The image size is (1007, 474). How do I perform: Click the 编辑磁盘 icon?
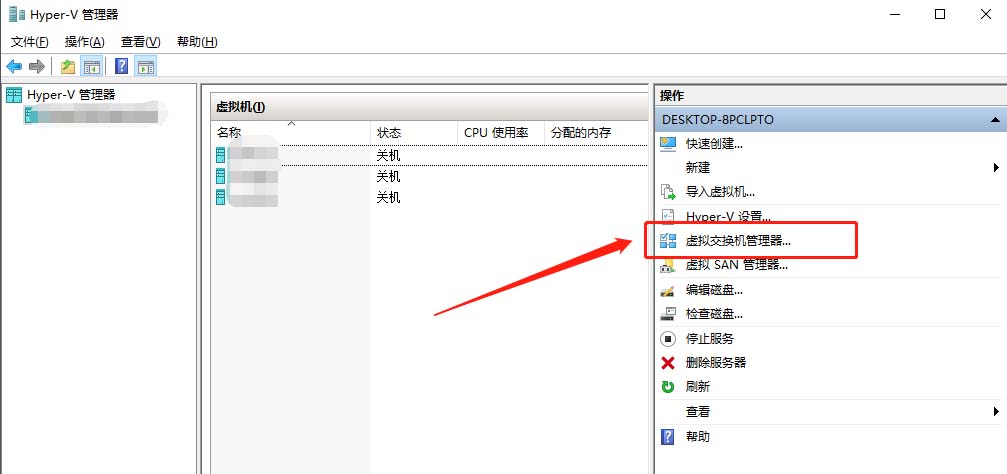coord(668,290)
